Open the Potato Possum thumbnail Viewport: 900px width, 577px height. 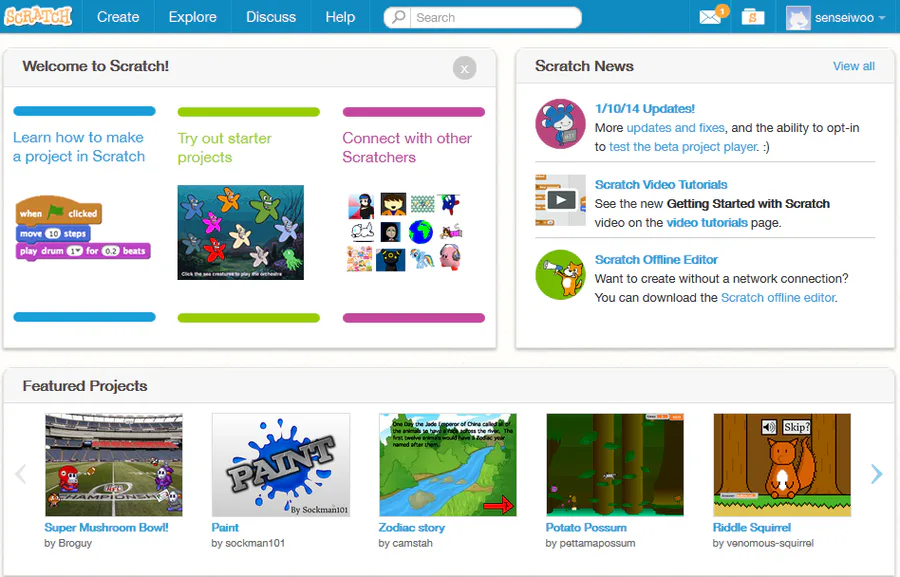(615, 464)
